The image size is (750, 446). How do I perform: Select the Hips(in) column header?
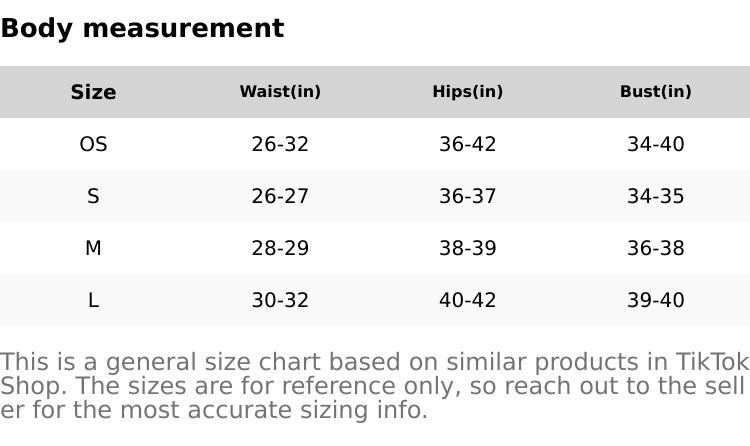click(x=467, y=92)
